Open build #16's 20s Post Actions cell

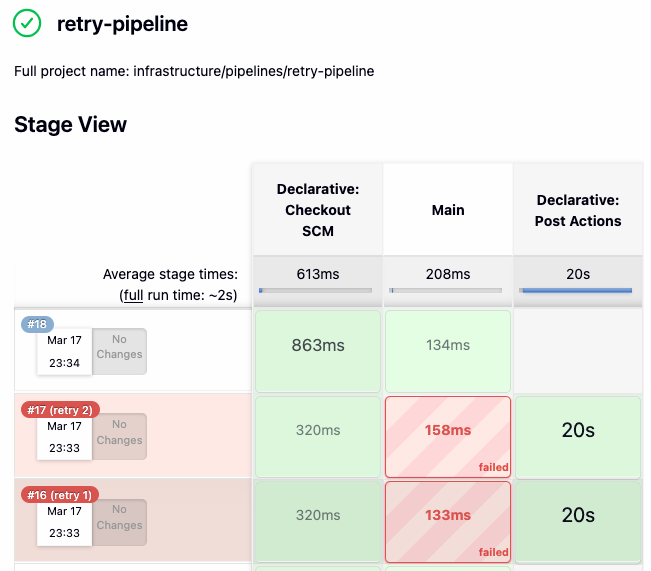[x=578, y=516]
